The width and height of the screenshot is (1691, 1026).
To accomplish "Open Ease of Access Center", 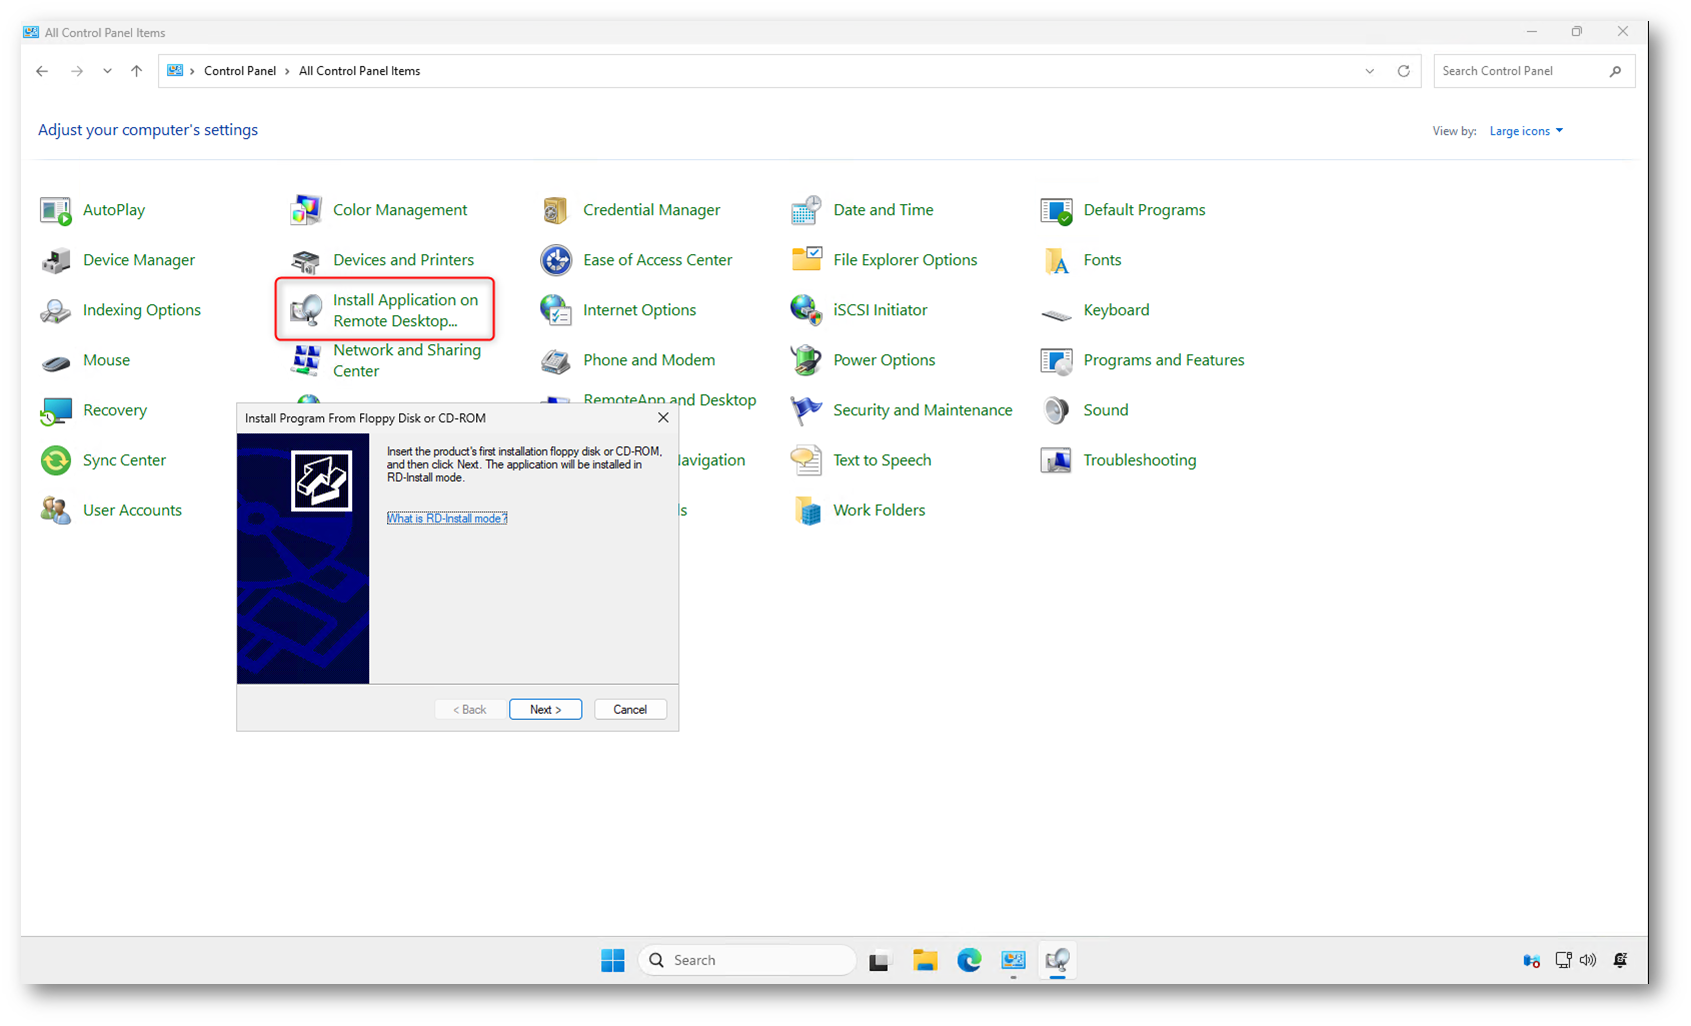I will pos(657,260).
